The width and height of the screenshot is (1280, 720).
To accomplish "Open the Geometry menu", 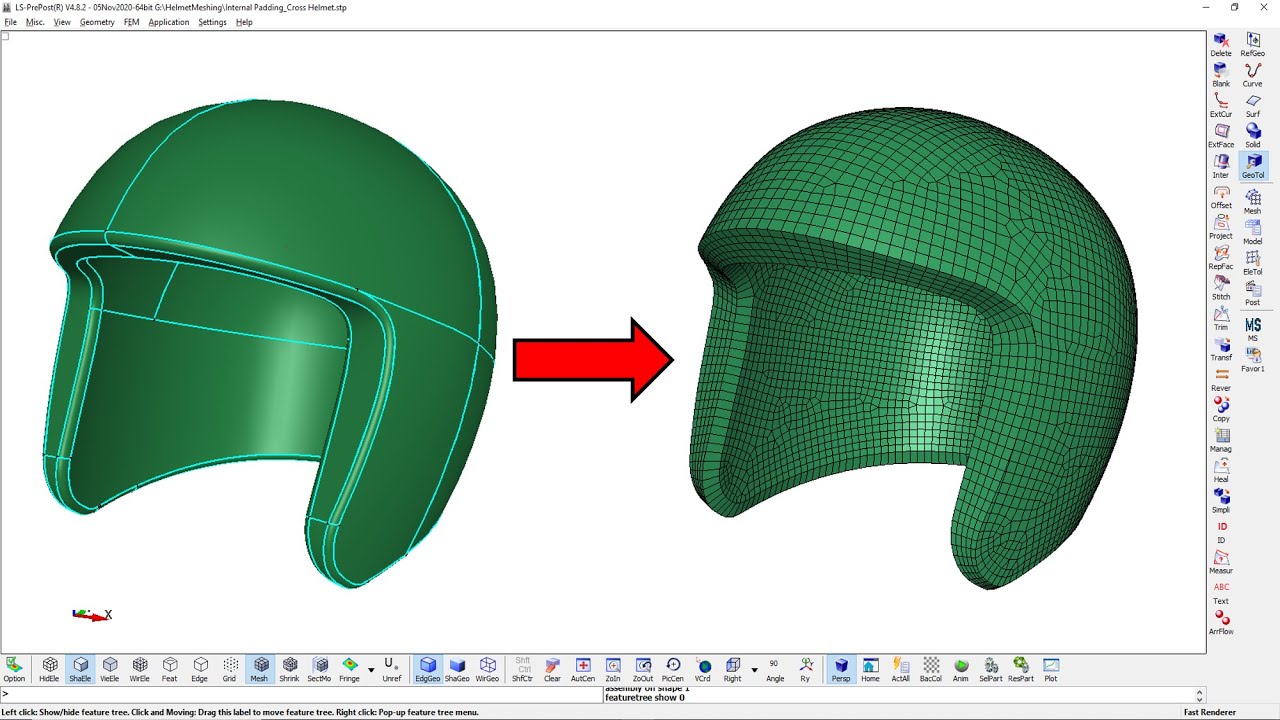I will 97,22.
